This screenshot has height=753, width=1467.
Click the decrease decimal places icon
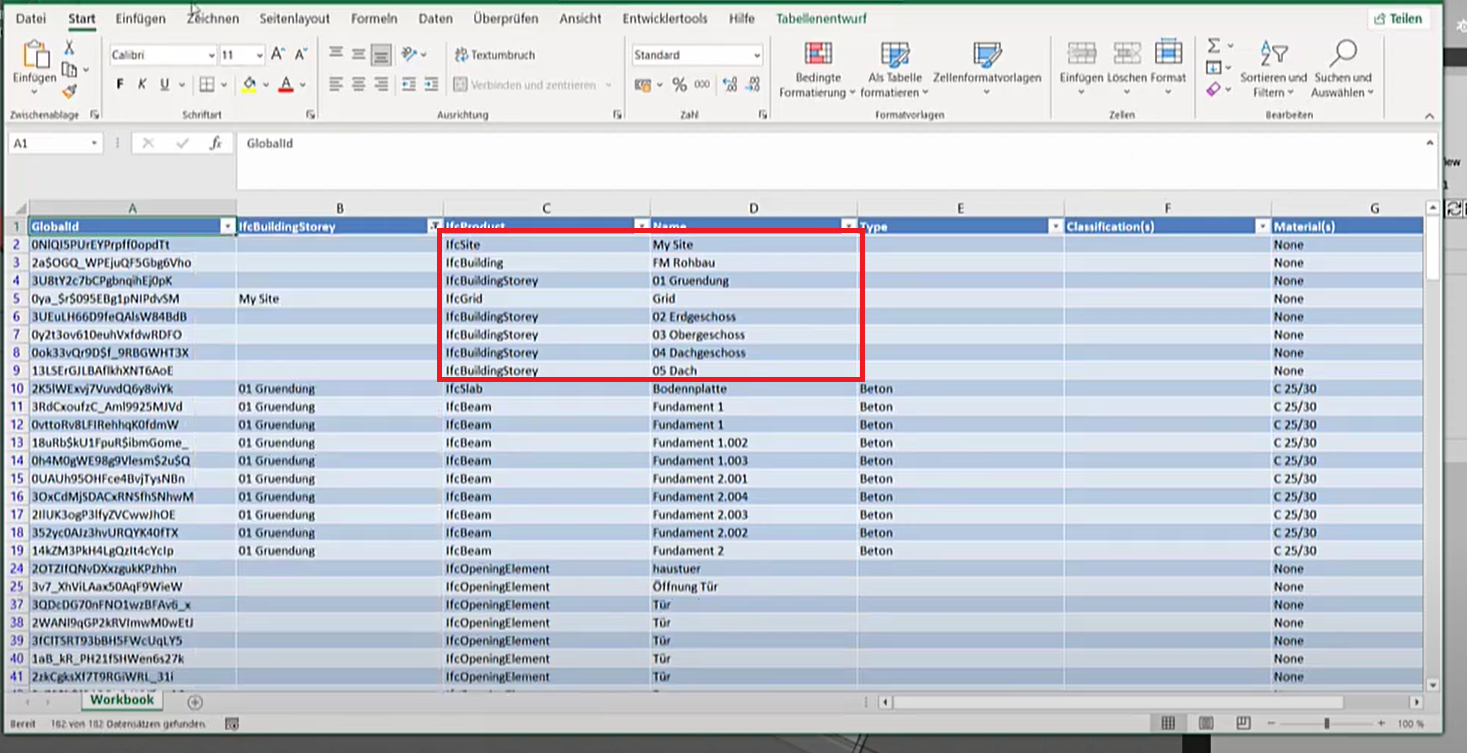(x=751, y=85)
